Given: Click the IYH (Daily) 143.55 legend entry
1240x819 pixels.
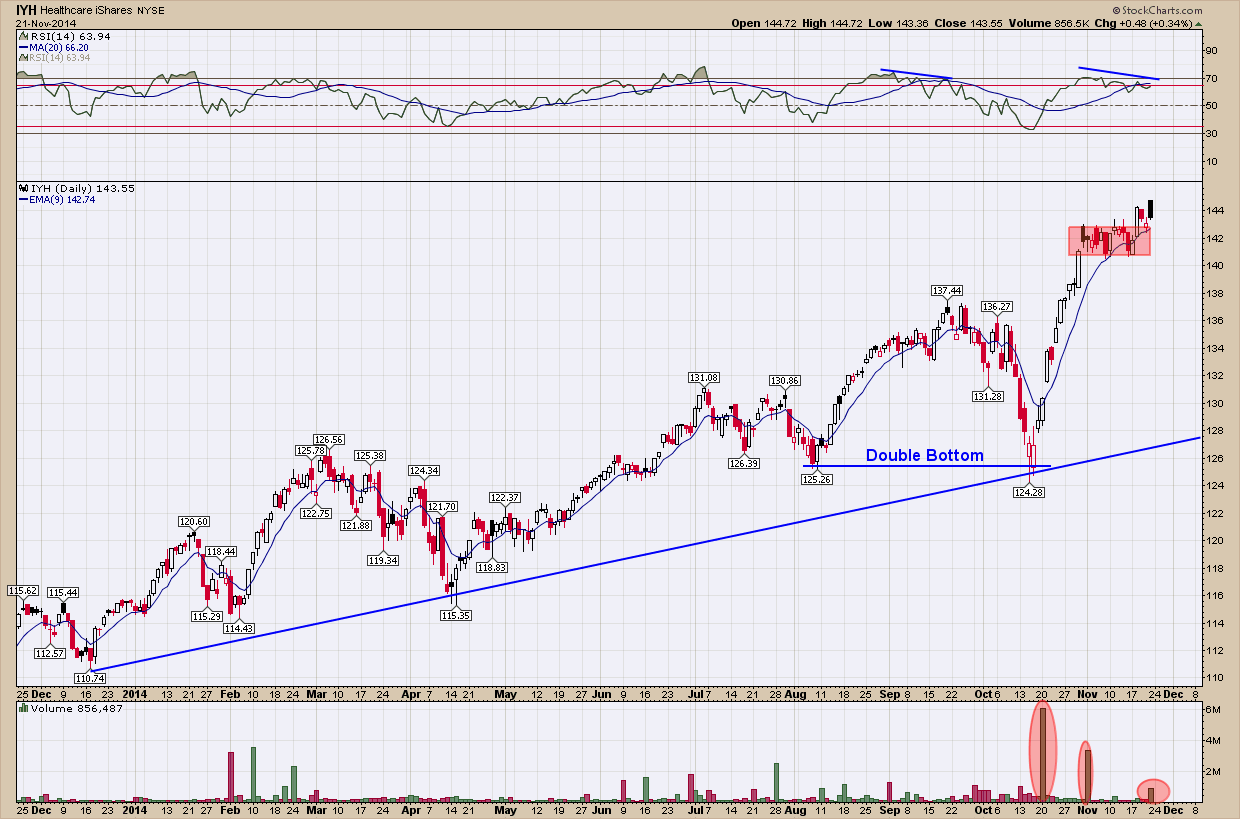Looking at the screenshot, I should [x=81, y=188].
